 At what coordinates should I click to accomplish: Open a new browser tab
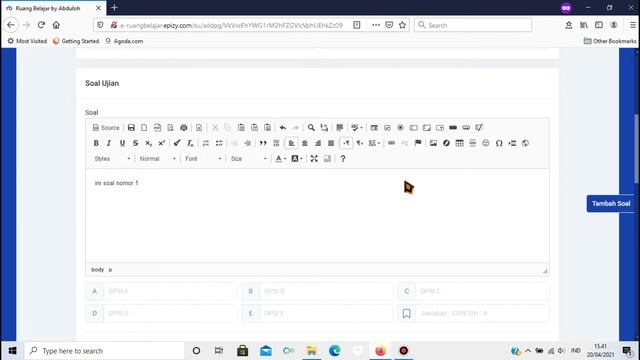[x=114, y=8]
